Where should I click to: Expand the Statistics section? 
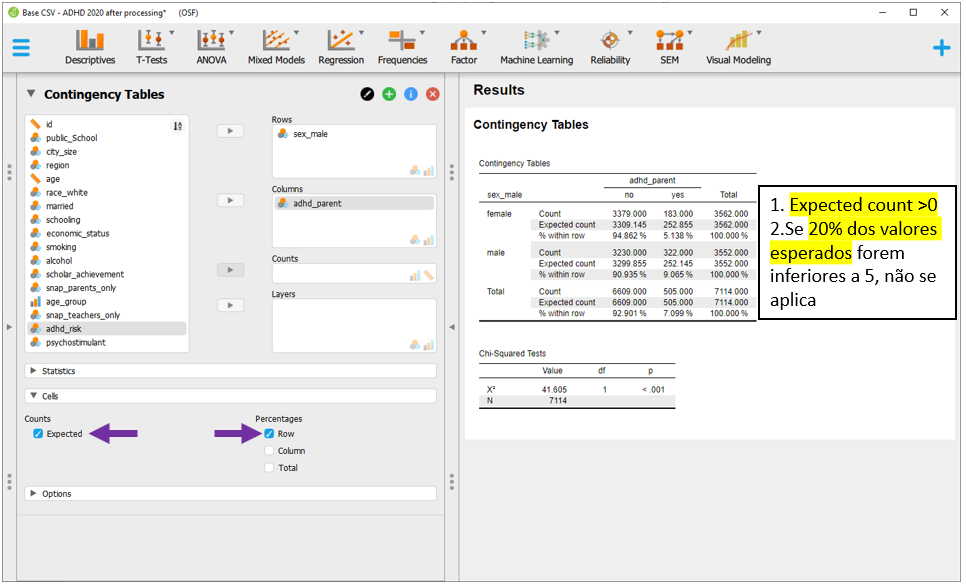tap(58, 371)
